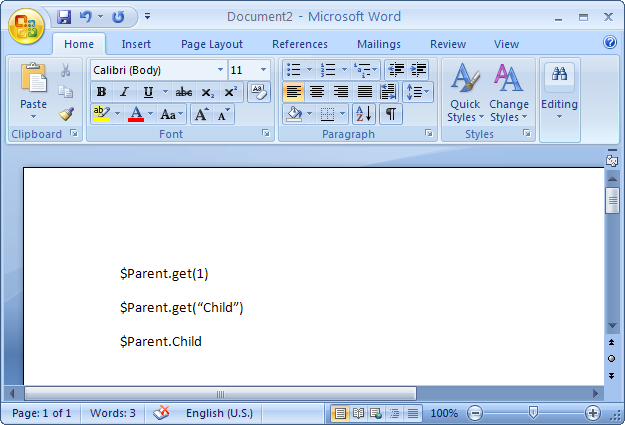Clear formatting from selected text
Viewport: 625px width, 425px height.
tap(259, 92)
